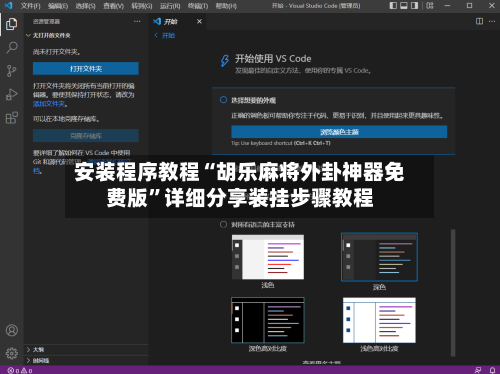500x374 pixels.
Task: Click the 克隆存储库 button
Action: 86,136
